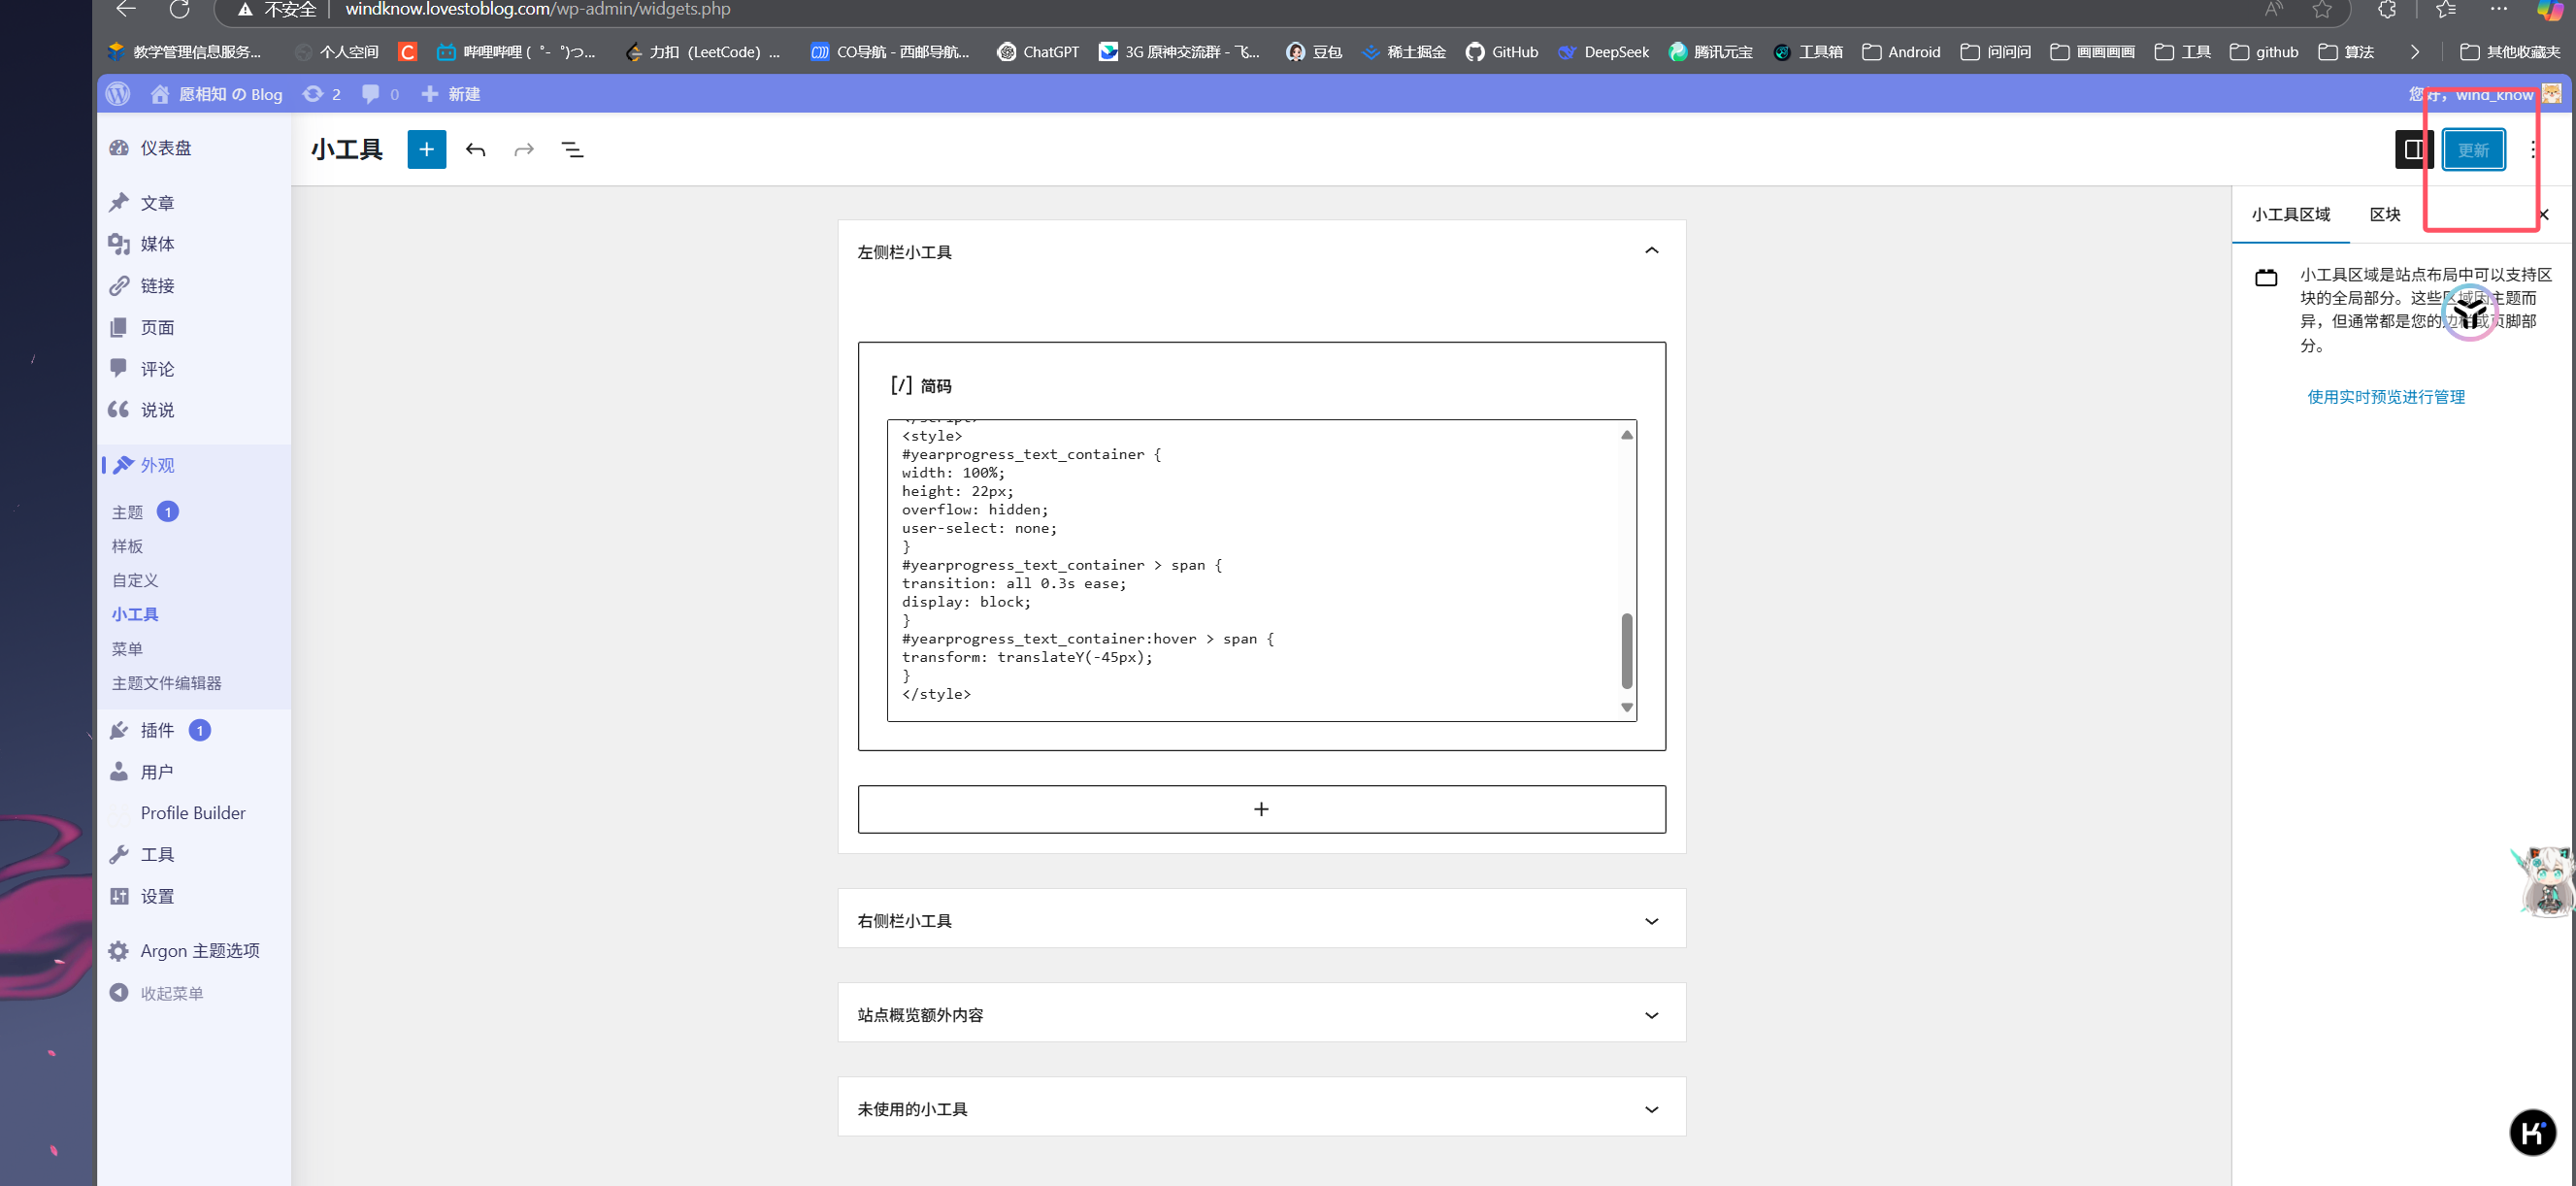The image size is (2576, 1186).
Task: Switch to the 区块 tab
Action: [2384, 214]
